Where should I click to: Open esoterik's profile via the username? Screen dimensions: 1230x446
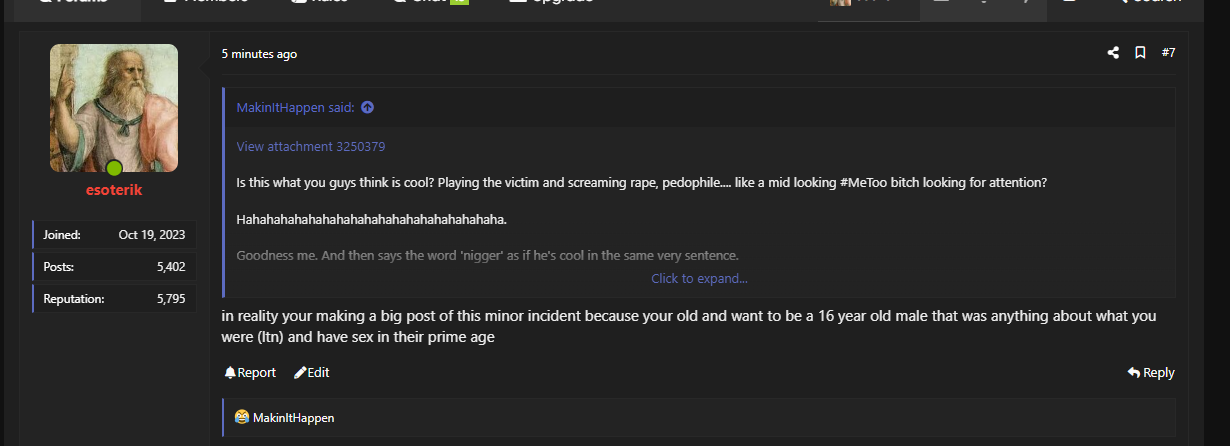coord(114,190)
